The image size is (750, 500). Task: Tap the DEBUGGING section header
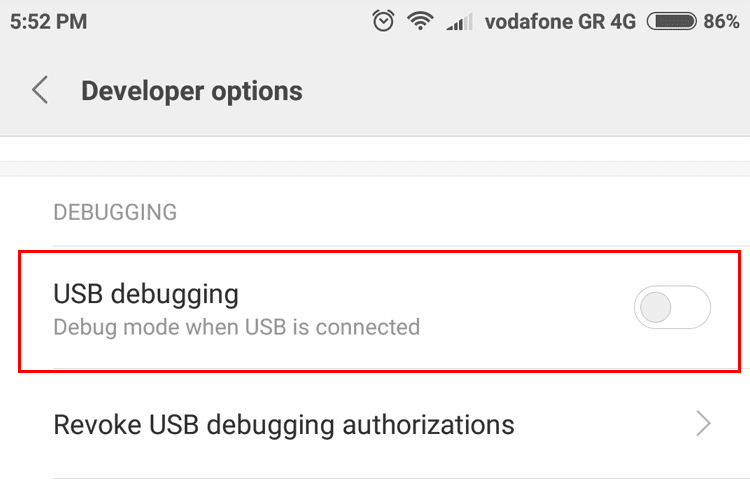[x=115, y=212]
